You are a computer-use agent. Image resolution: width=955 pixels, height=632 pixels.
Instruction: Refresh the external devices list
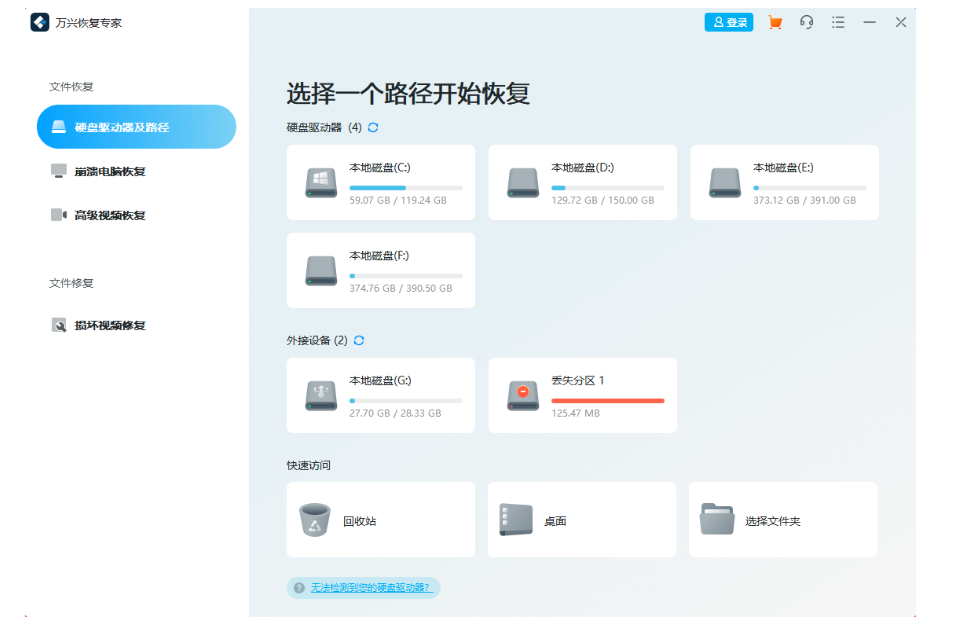(x=358, y=340)
